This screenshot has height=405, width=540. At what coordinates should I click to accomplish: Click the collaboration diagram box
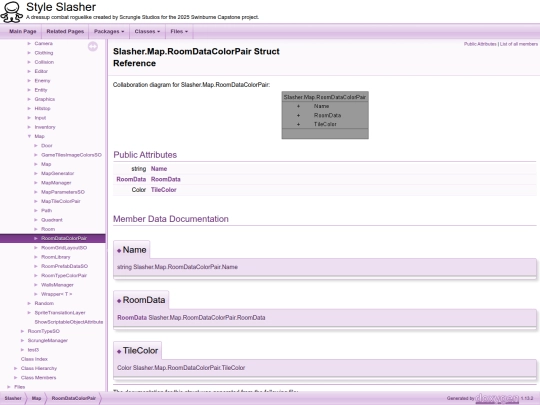point(325,115)
